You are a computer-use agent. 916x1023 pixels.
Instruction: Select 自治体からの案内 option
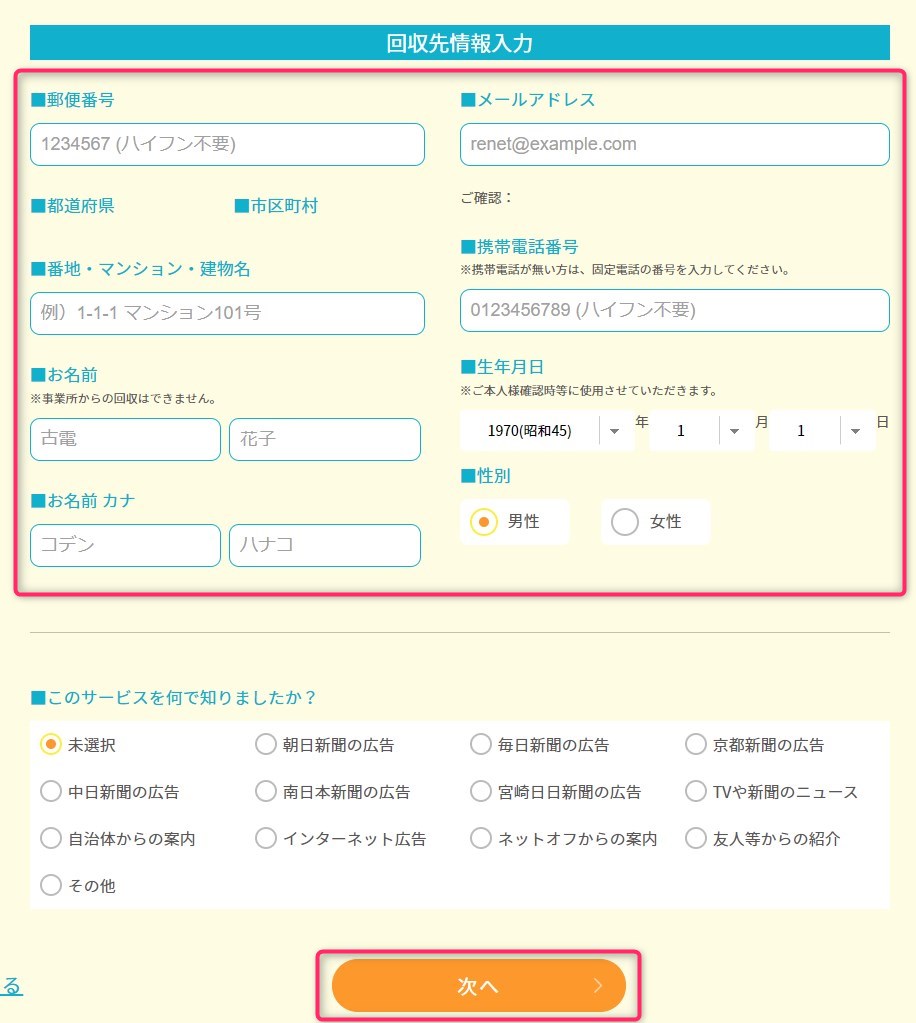(51, 838)
